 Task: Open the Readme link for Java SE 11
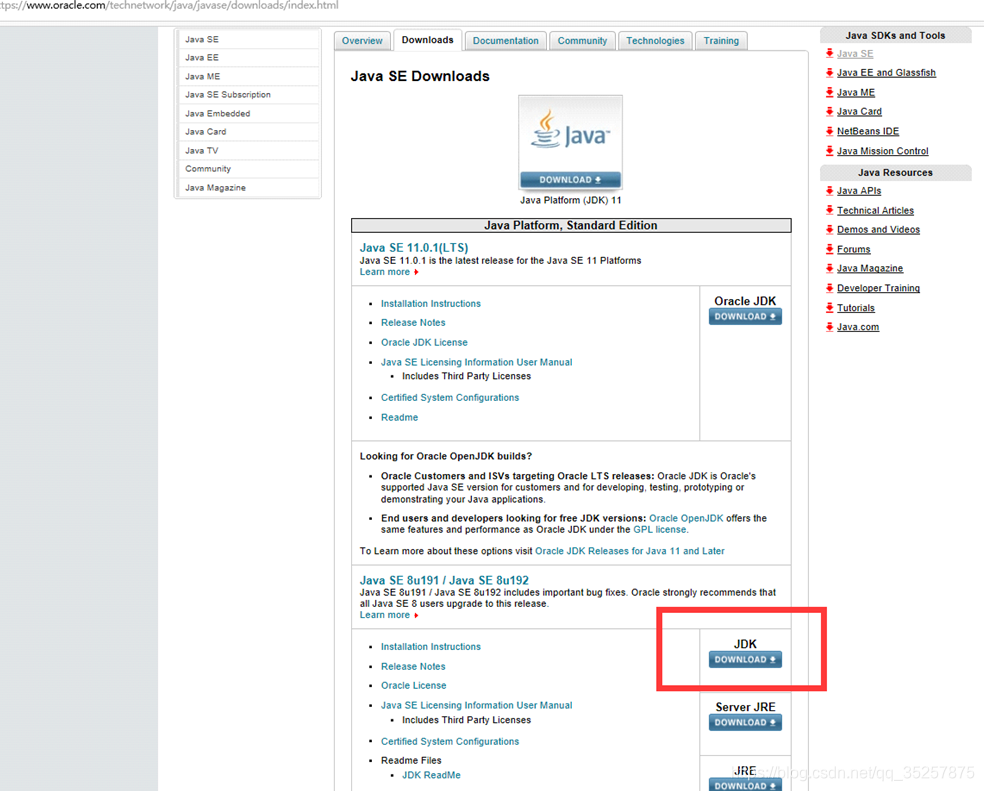(399, 417)
